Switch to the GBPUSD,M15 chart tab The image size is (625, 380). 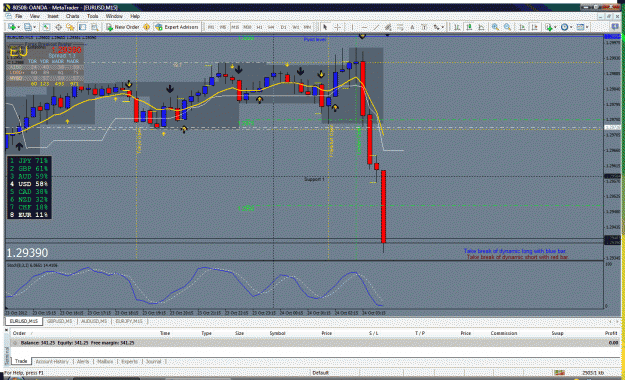(60, 321)
